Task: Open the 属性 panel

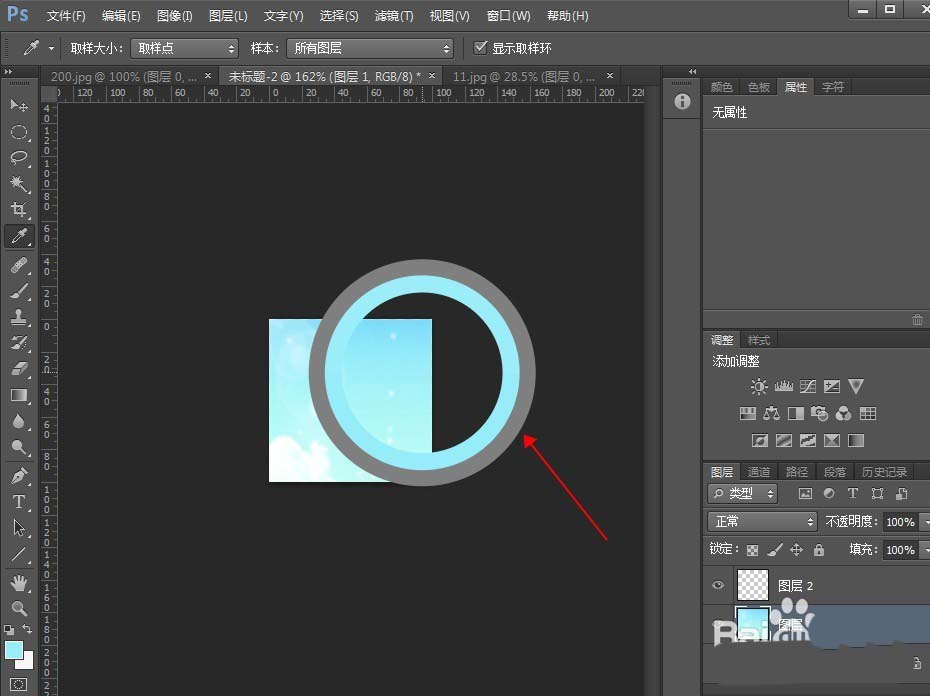Action: (x=796, y=86)
